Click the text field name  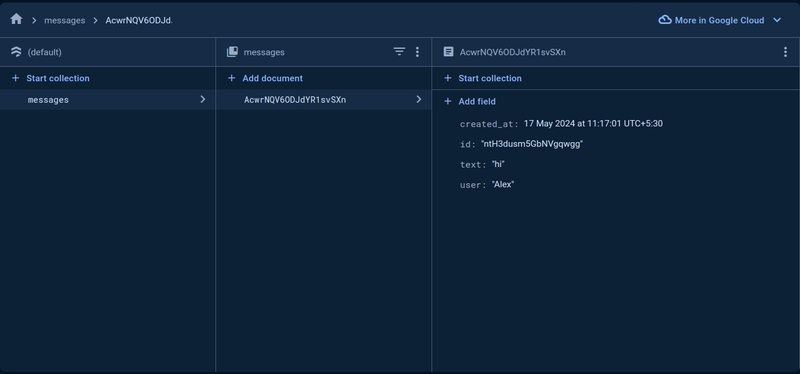pyautogui.click(x=472, y=165)
